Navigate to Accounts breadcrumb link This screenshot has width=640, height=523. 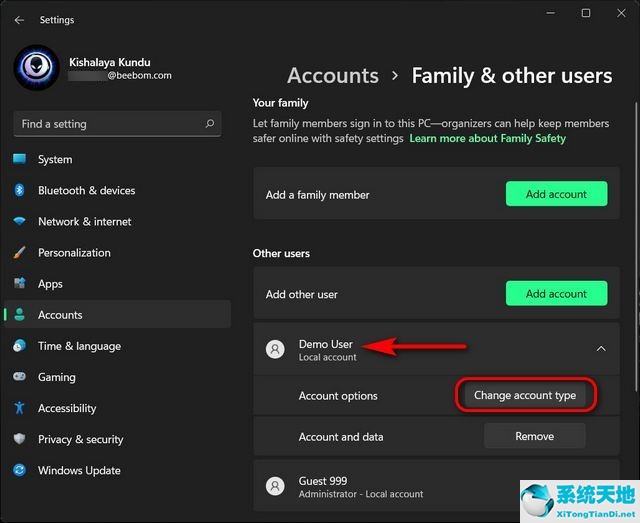332,76
